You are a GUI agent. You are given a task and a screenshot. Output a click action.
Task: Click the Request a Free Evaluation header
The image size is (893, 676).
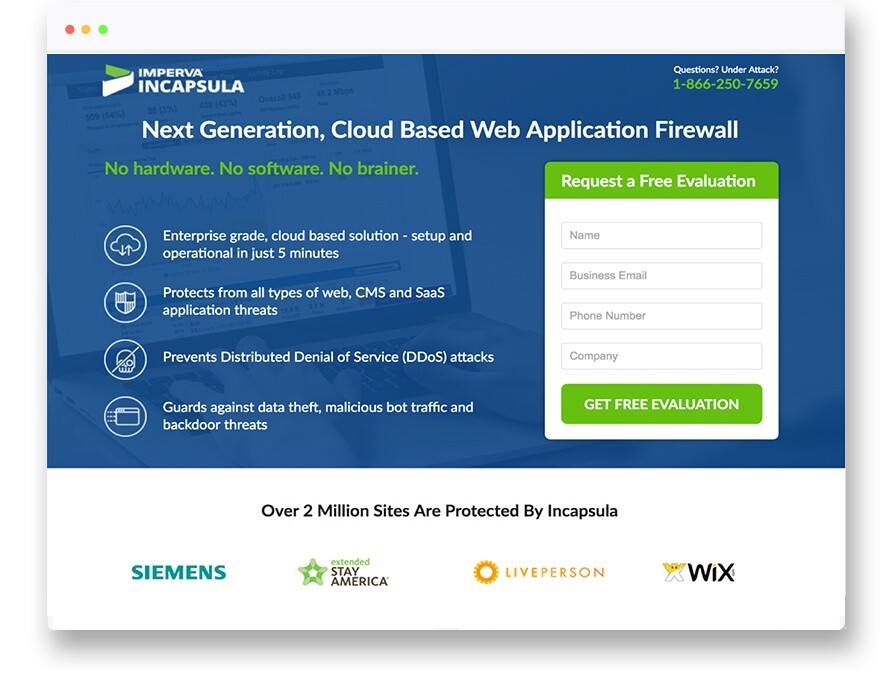pos(658,181)
